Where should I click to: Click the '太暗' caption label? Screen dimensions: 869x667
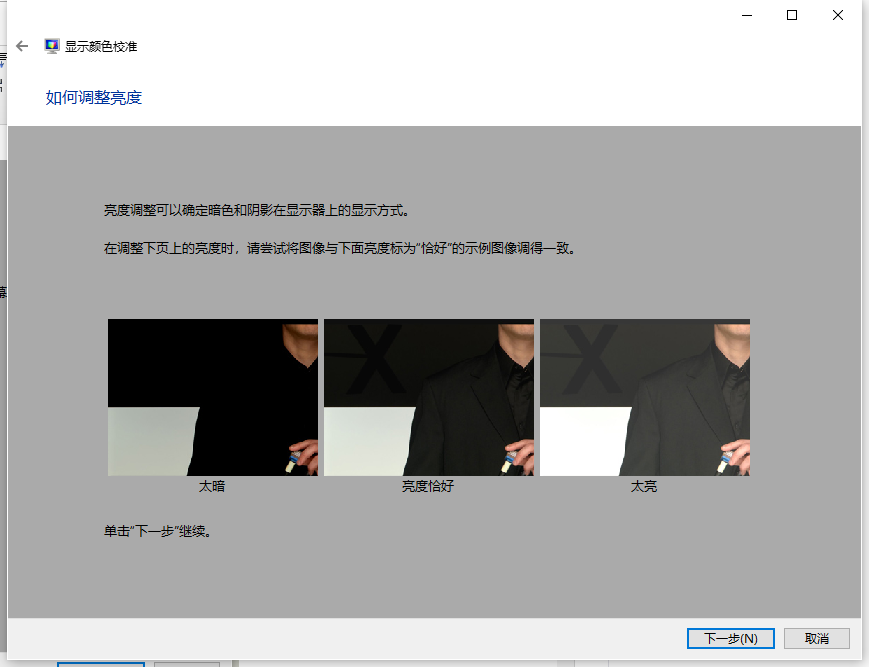point(212,487)
